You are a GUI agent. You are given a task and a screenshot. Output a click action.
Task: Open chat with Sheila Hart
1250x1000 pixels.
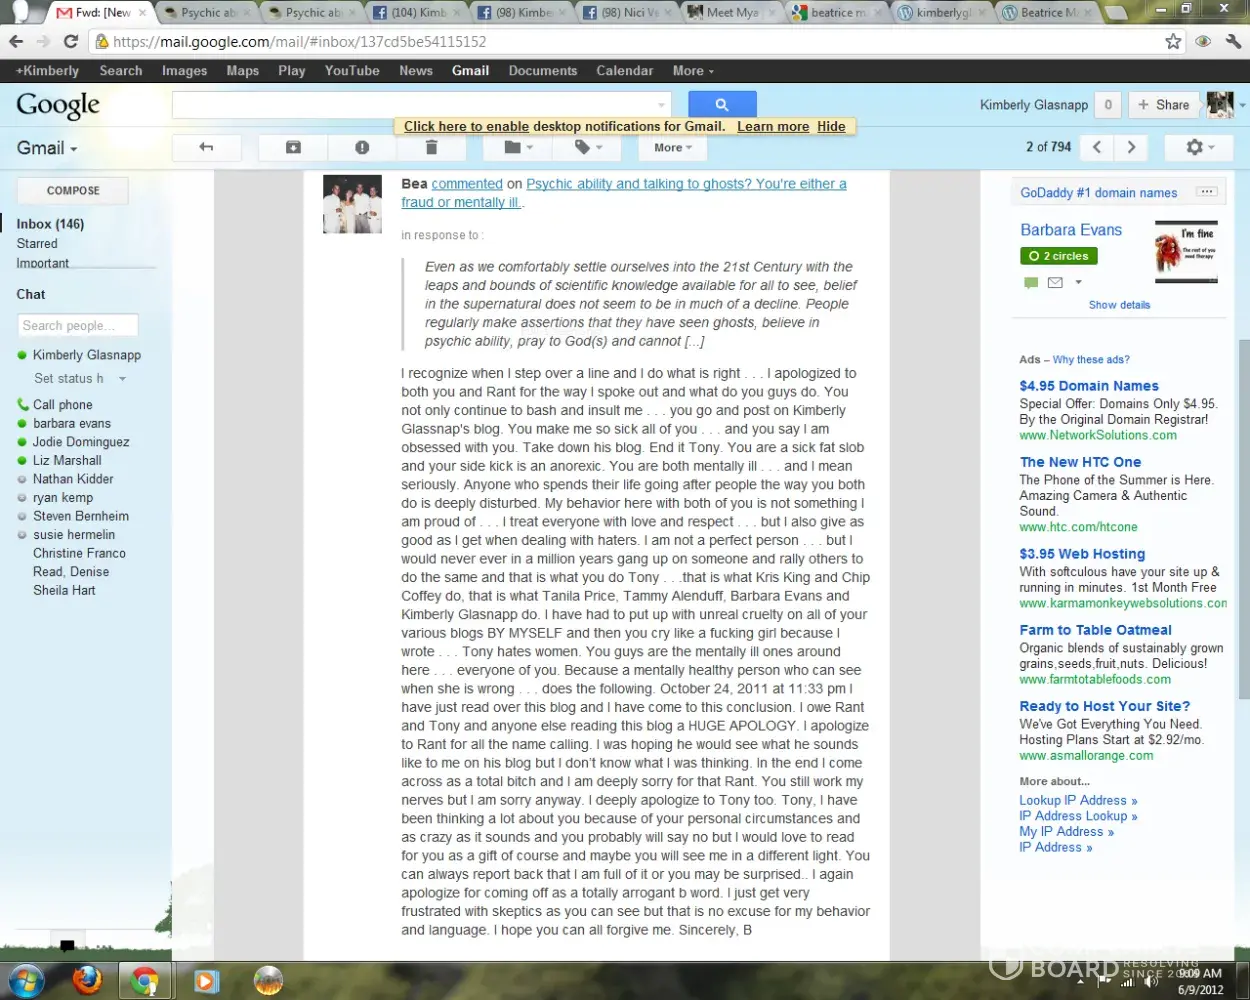[64, 590]
